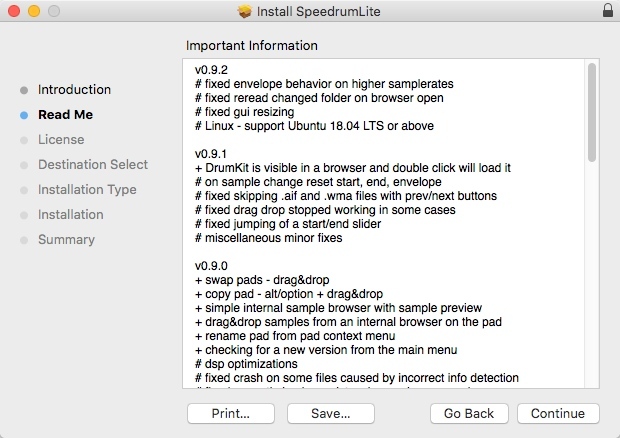Click the Summary step label

coord(66,240)
